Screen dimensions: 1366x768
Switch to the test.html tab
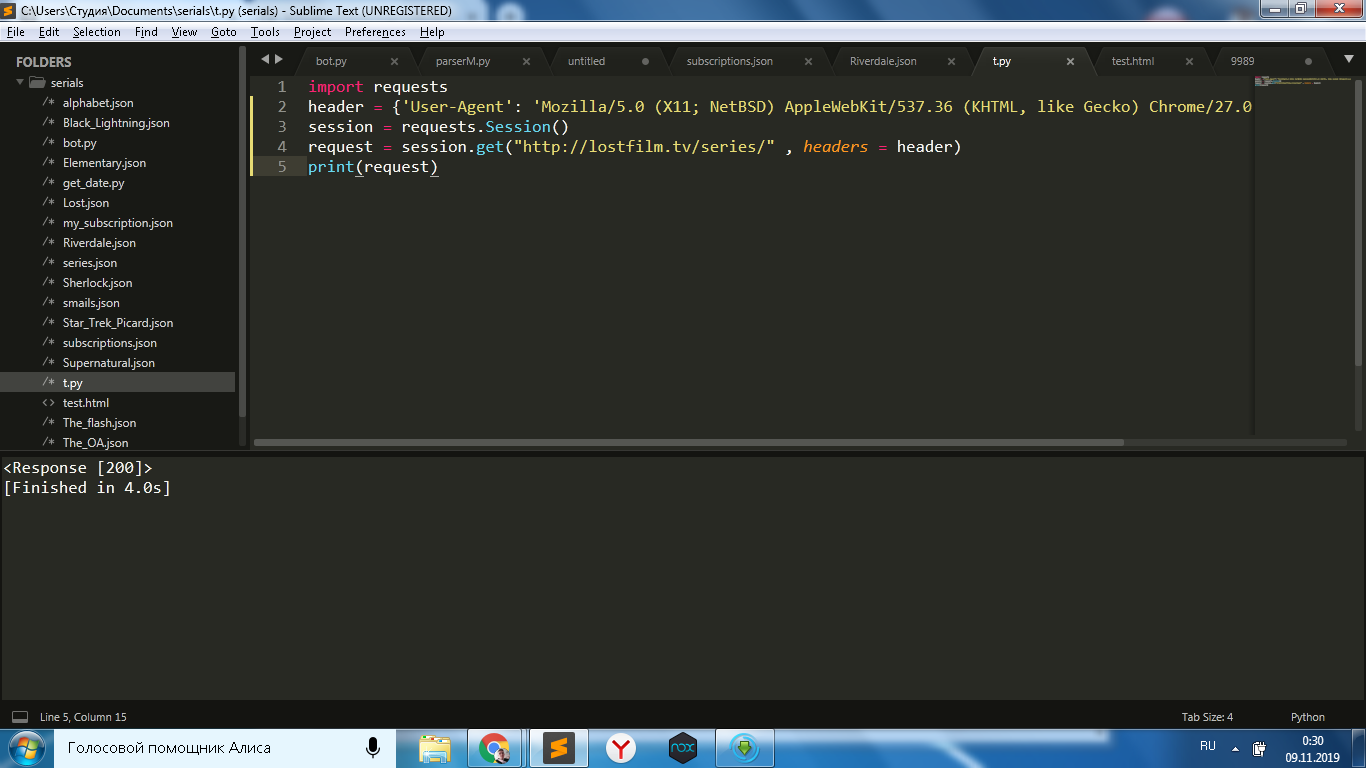[1132, 61]
